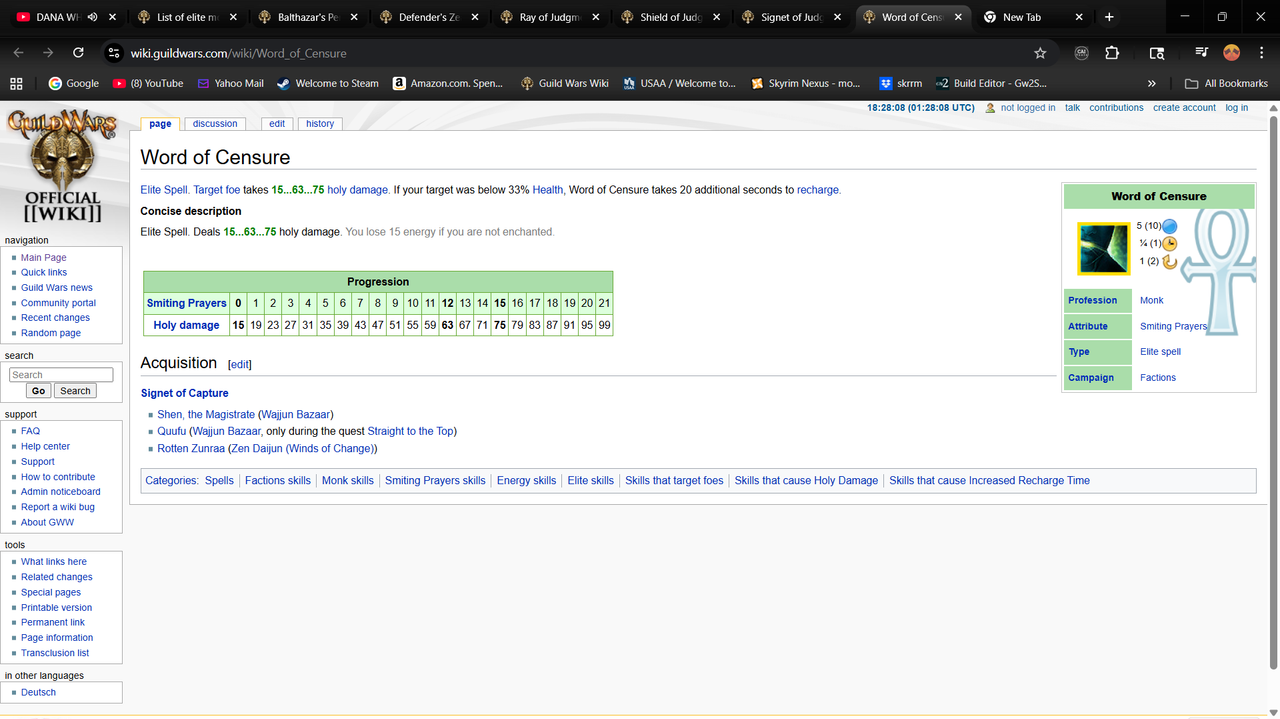Screen dimensions: 1280x719
Task: Open the Chrome apps grid icon
Action: point(16,83)
